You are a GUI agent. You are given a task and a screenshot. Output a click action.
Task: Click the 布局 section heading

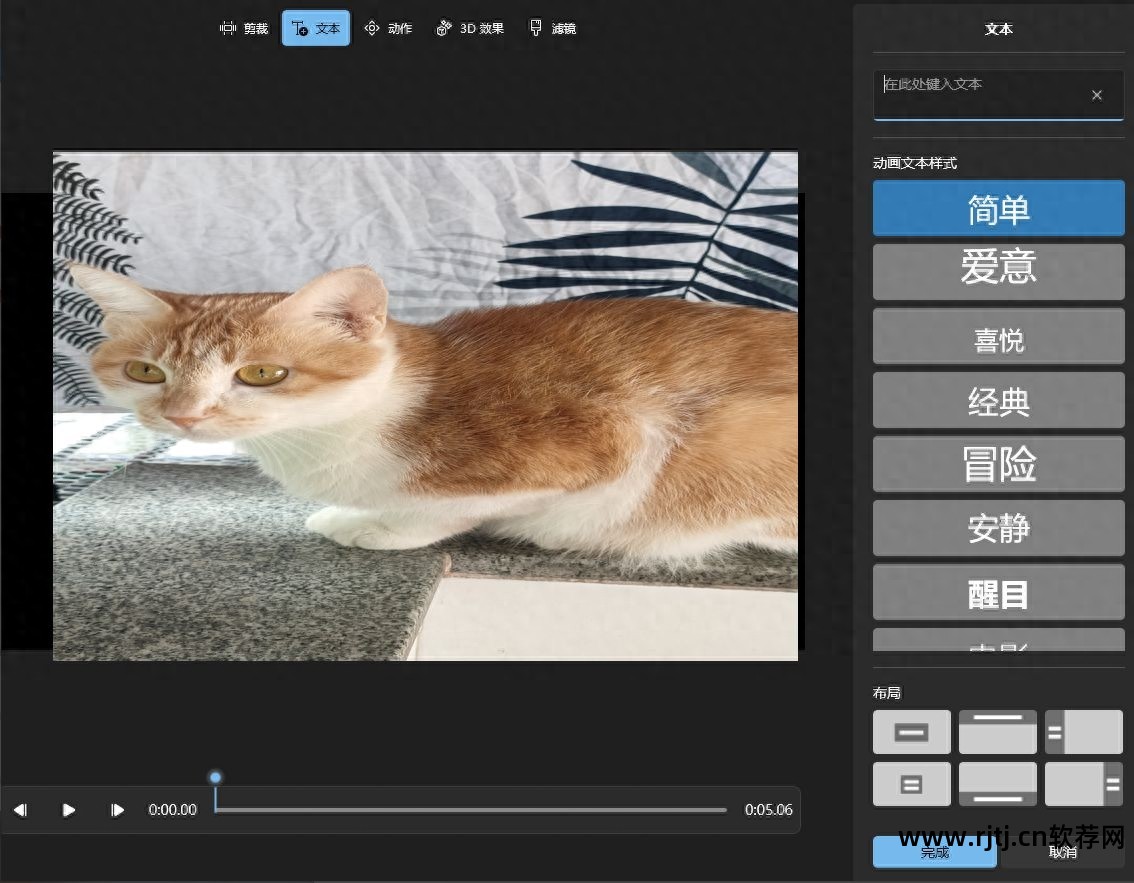[x=887, y=693]
